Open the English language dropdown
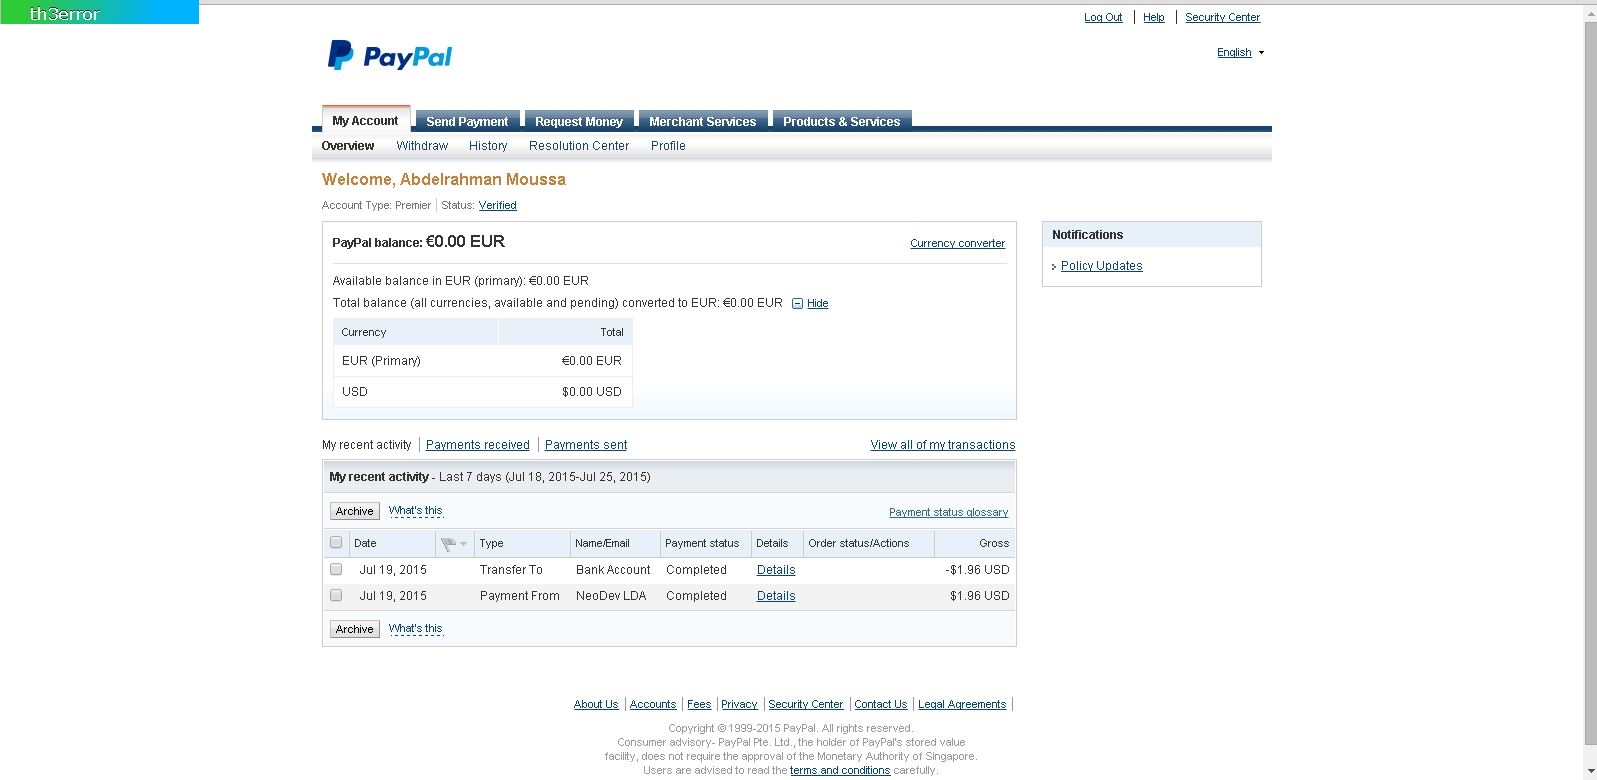1597x780 pixels. tap(1240, 53)
